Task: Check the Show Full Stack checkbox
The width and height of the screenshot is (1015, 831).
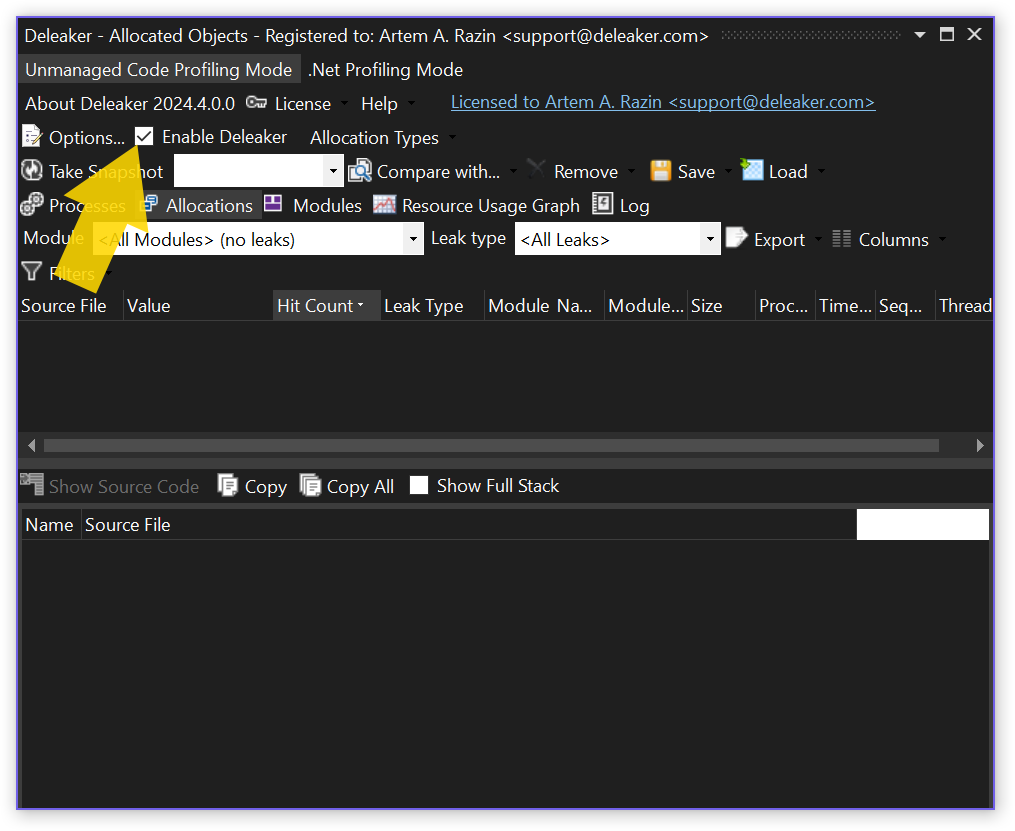Action: tap(419, 486)
